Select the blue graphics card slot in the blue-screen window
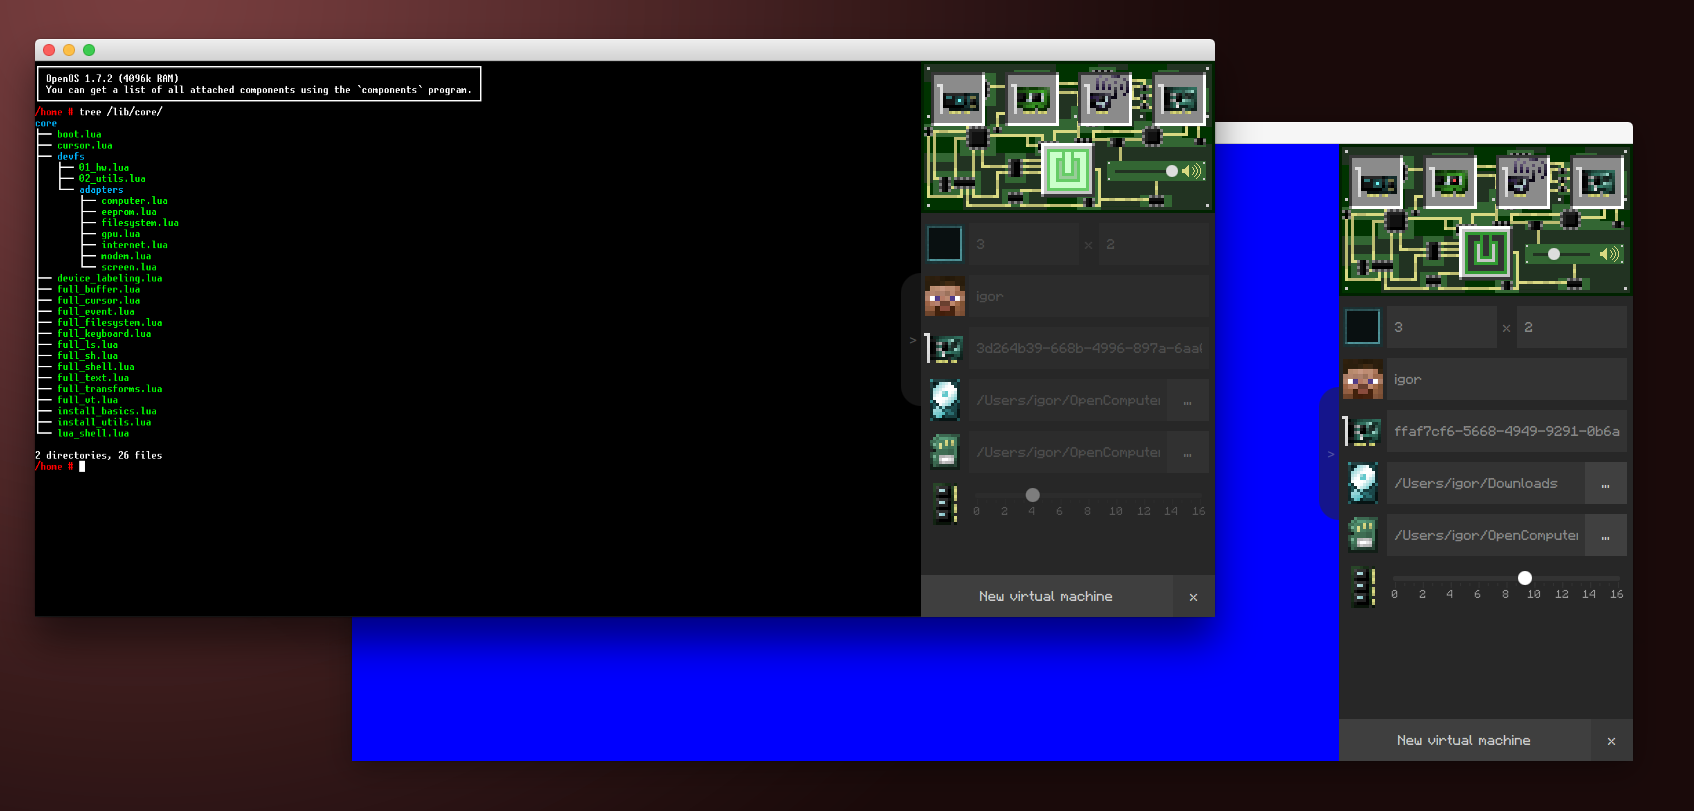 pos(1377,182)
